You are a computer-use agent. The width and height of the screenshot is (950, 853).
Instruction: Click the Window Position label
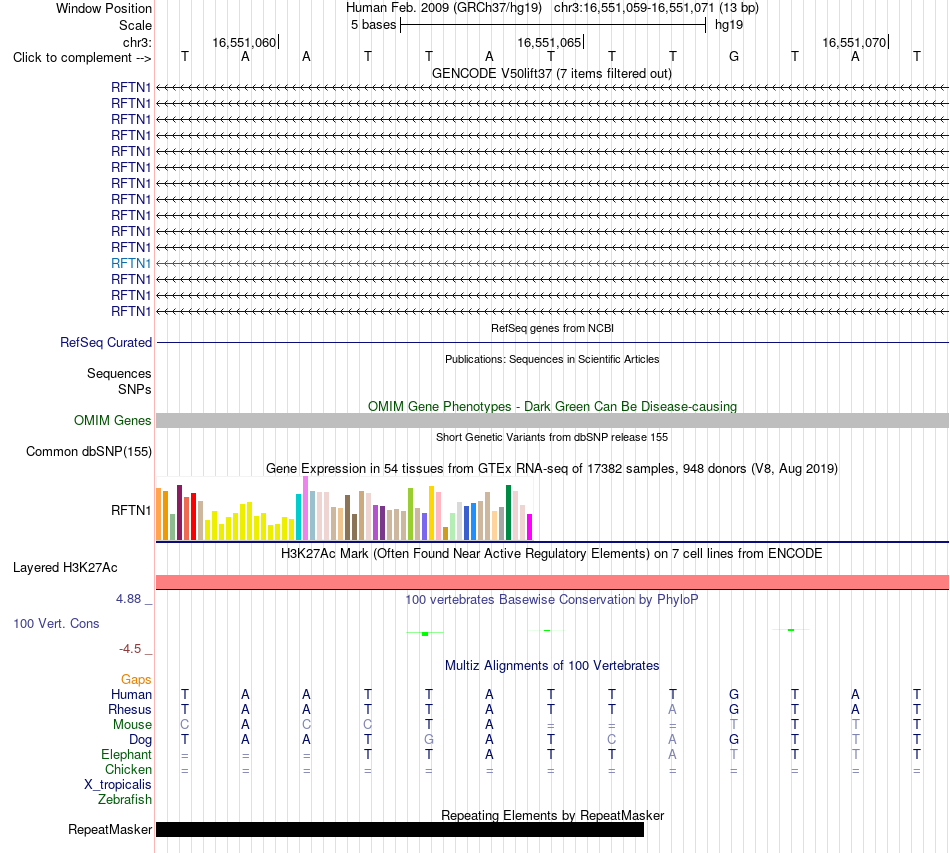(x=104, y=8)
